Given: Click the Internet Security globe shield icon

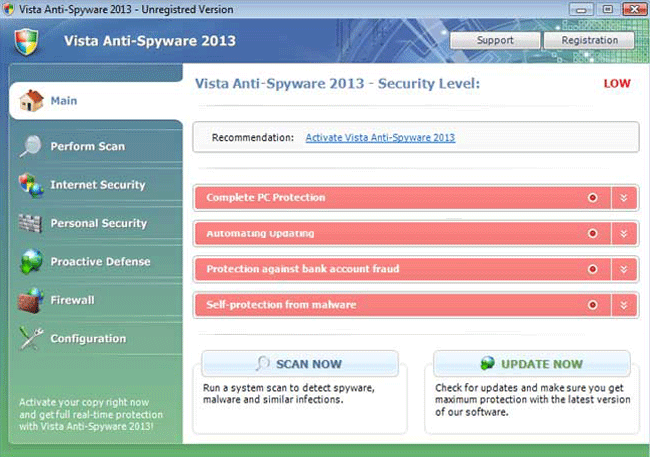Looking at the screenshot, I should tap(32, 185).
